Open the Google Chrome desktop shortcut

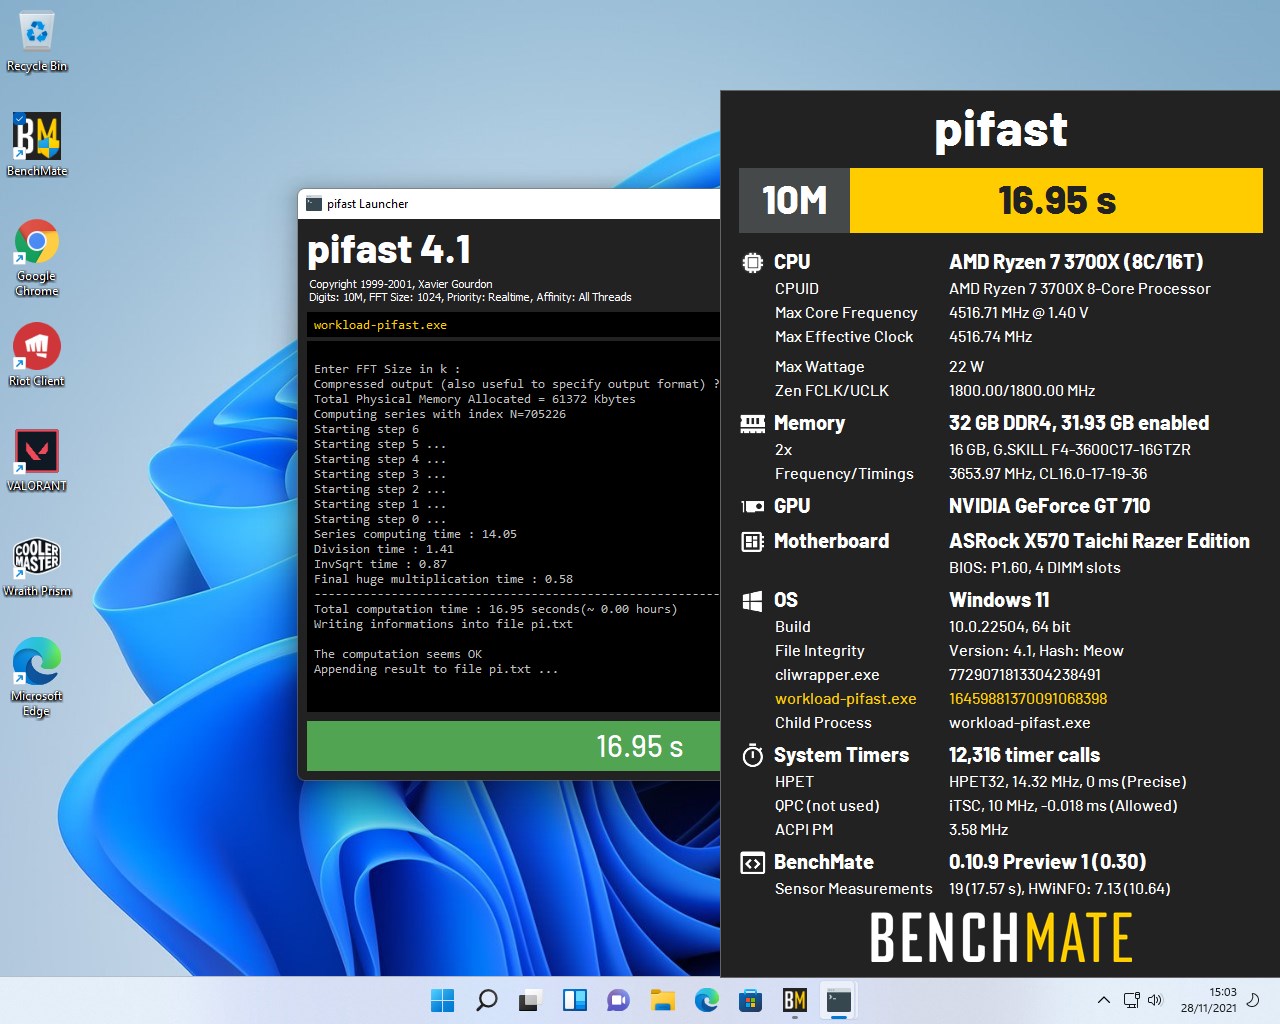coord(37,257)
